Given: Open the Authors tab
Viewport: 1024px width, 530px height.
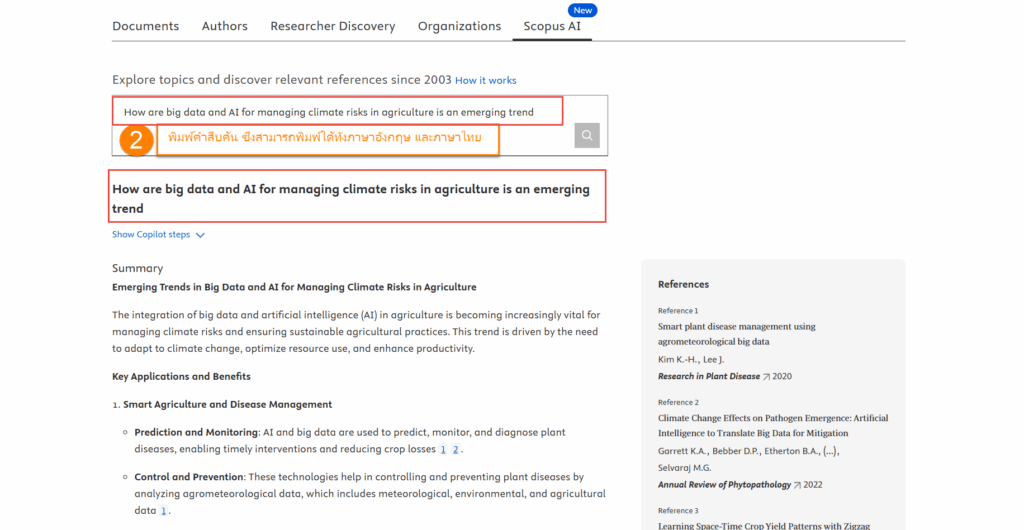Looking at the screenshot, I should click(224, 26).
